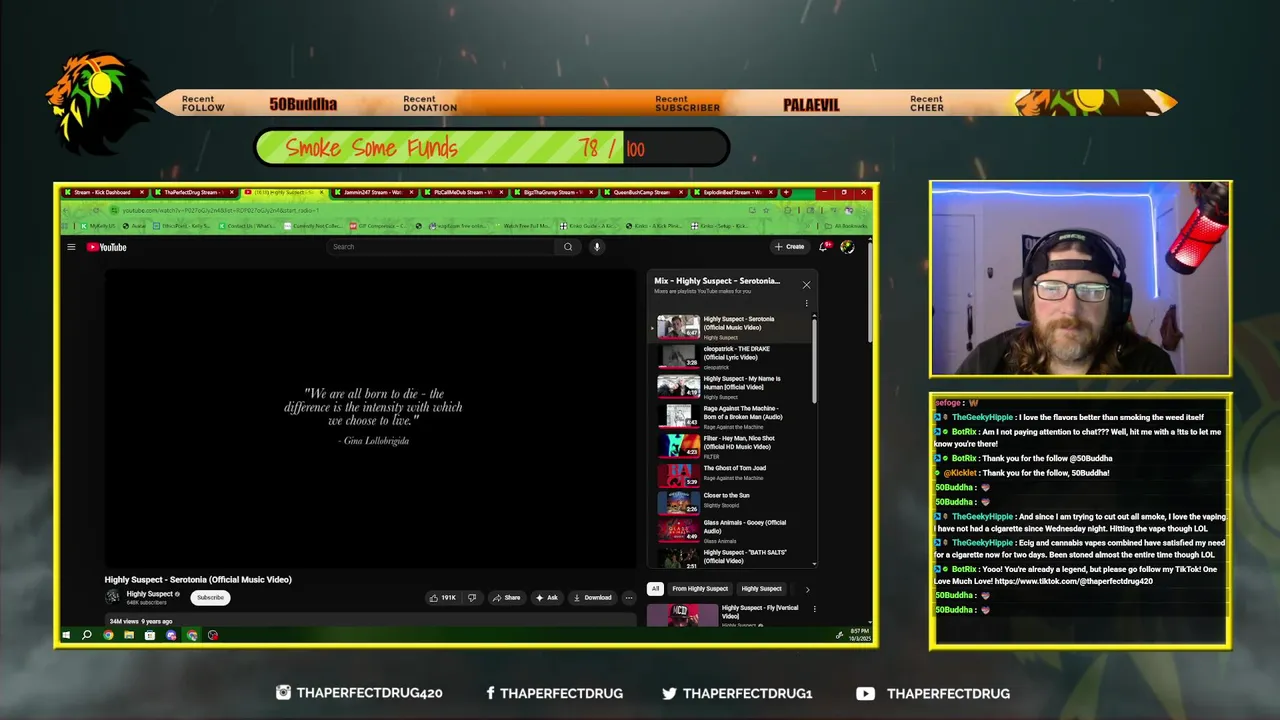Image resolution: width=1280 pixels, height=720 pixels.
Task: Open more actions ellipsis under the video
Action: point(629,598)
